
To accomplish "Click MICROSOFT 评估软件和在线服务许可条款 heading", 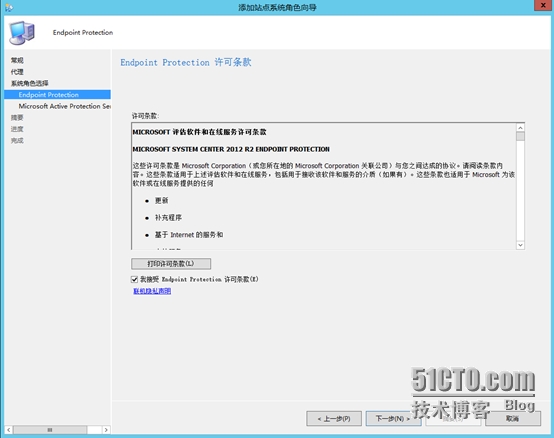I will pyautogui.click(x=200, y=132).
